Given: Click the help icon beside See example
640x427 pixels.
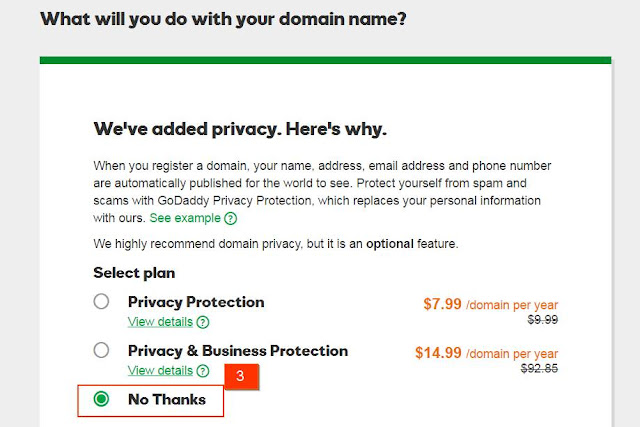Looking at the screenshot, I should 231,218.
